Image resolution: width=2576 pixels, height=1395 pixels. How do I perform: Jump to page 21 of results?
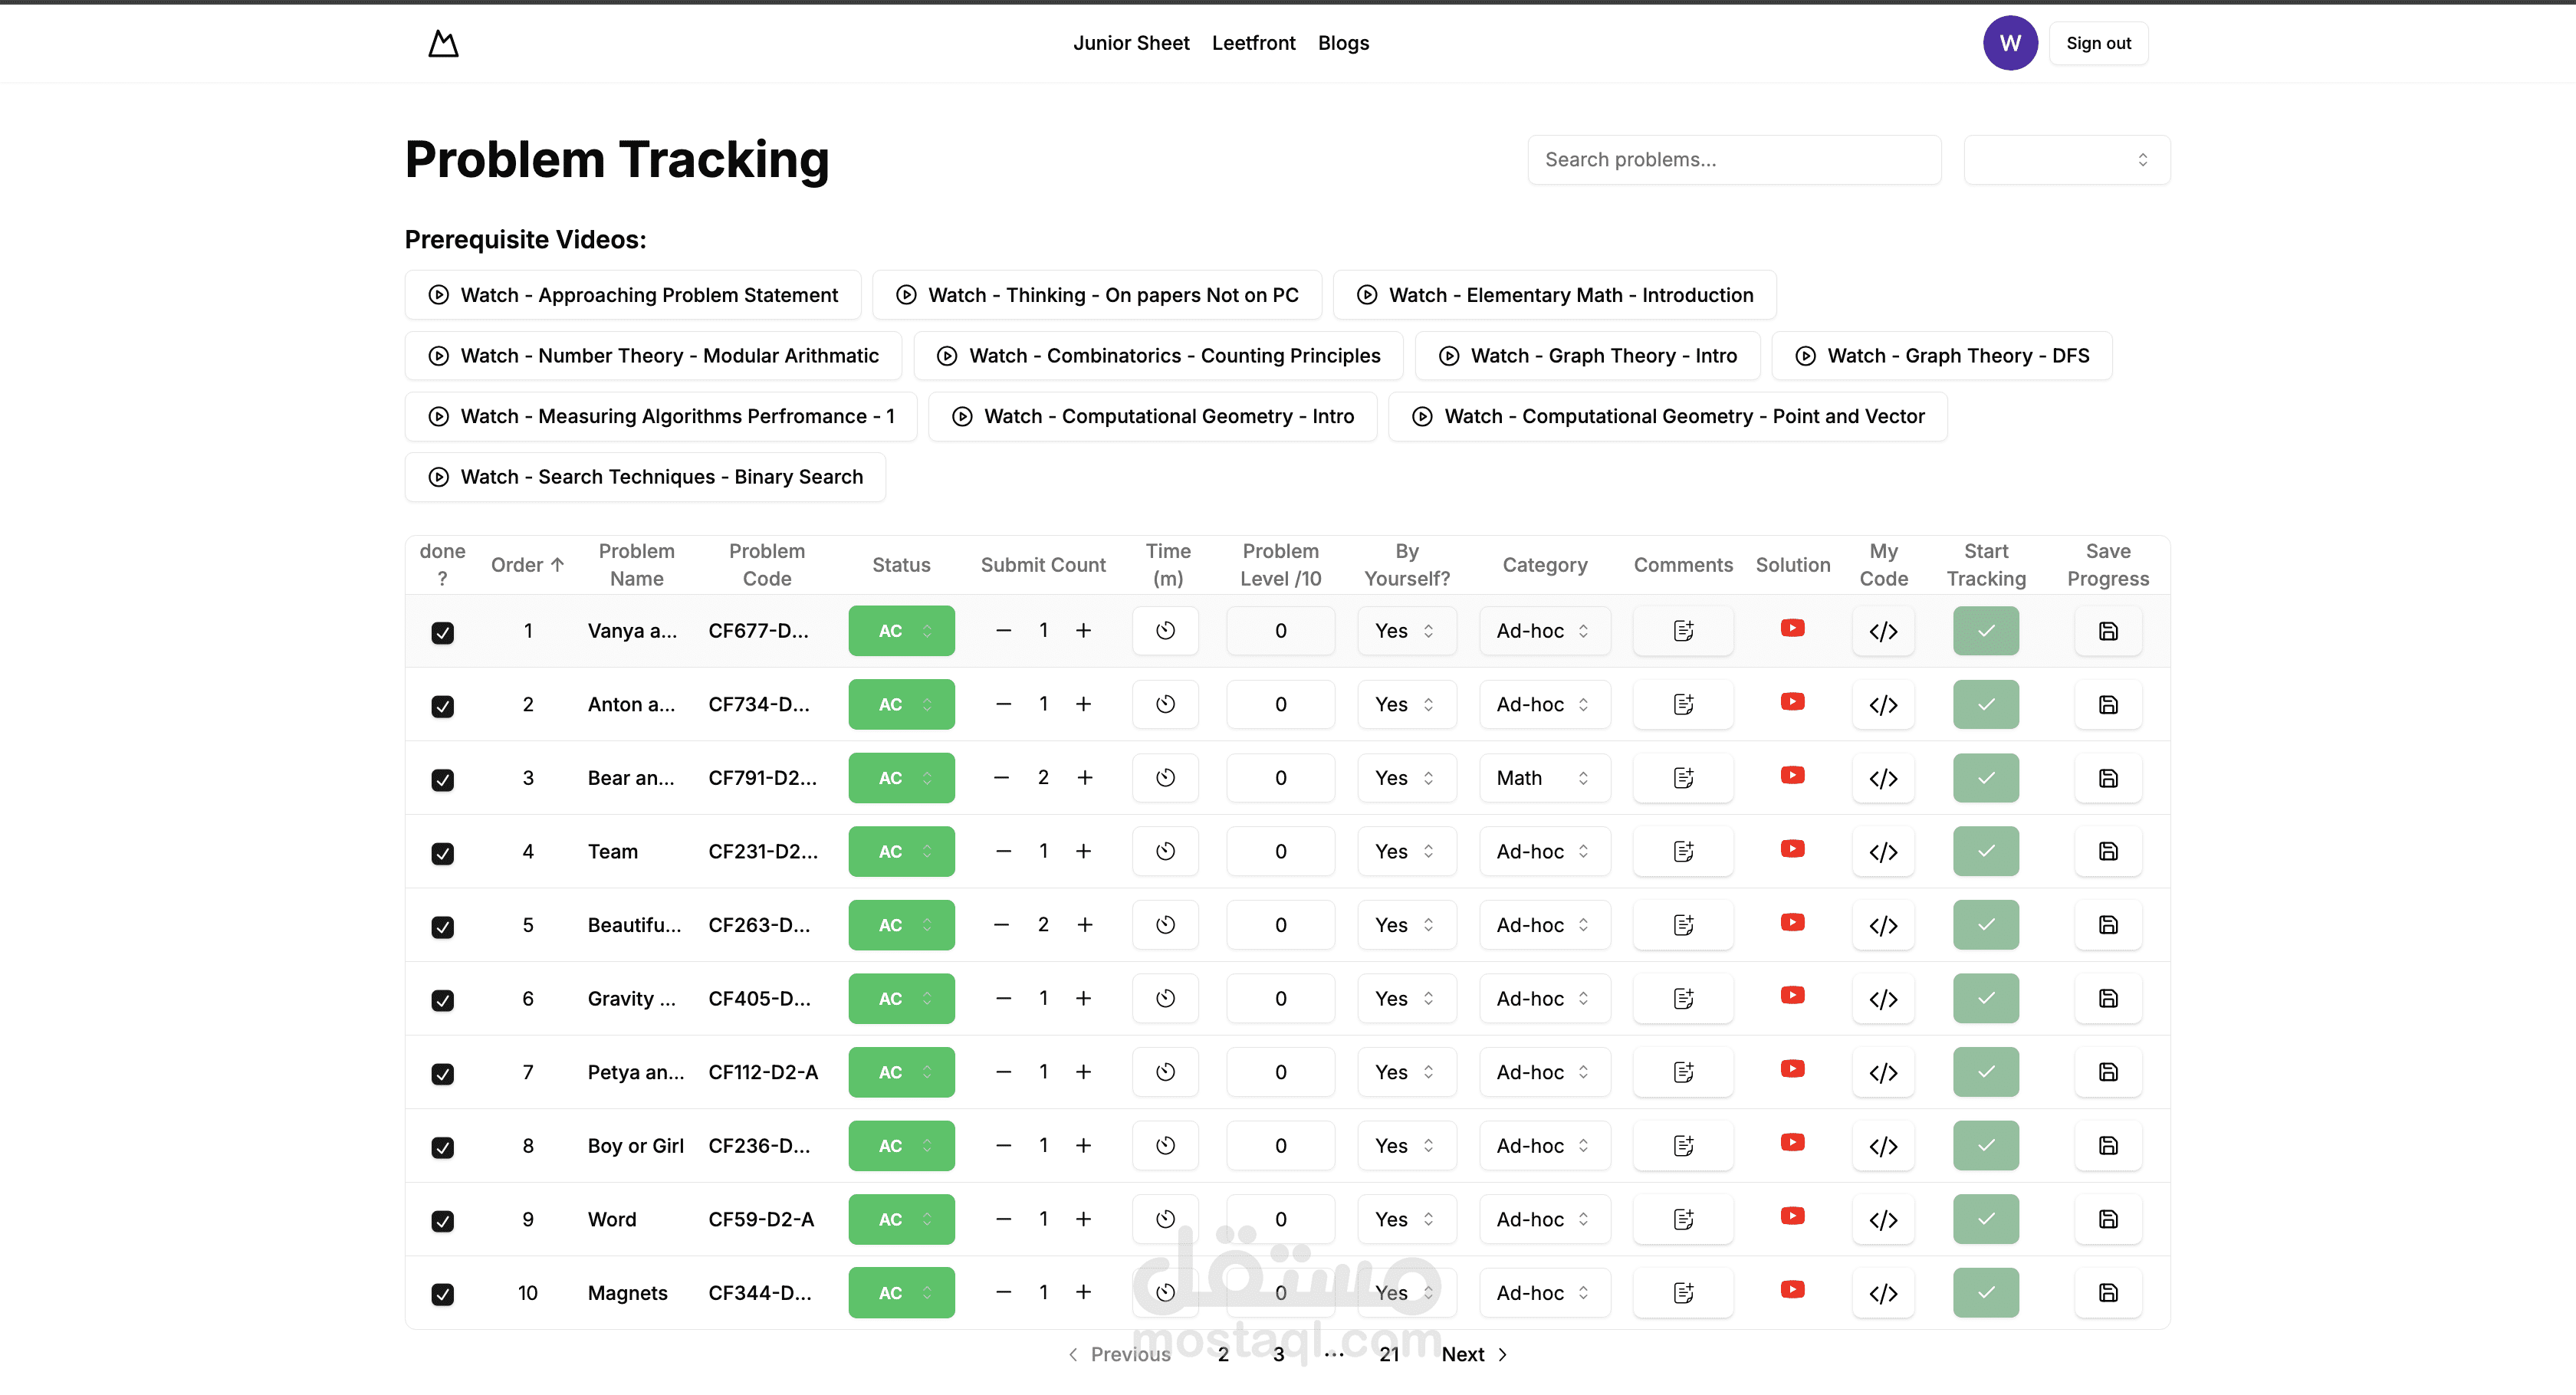[1389, 1354]
